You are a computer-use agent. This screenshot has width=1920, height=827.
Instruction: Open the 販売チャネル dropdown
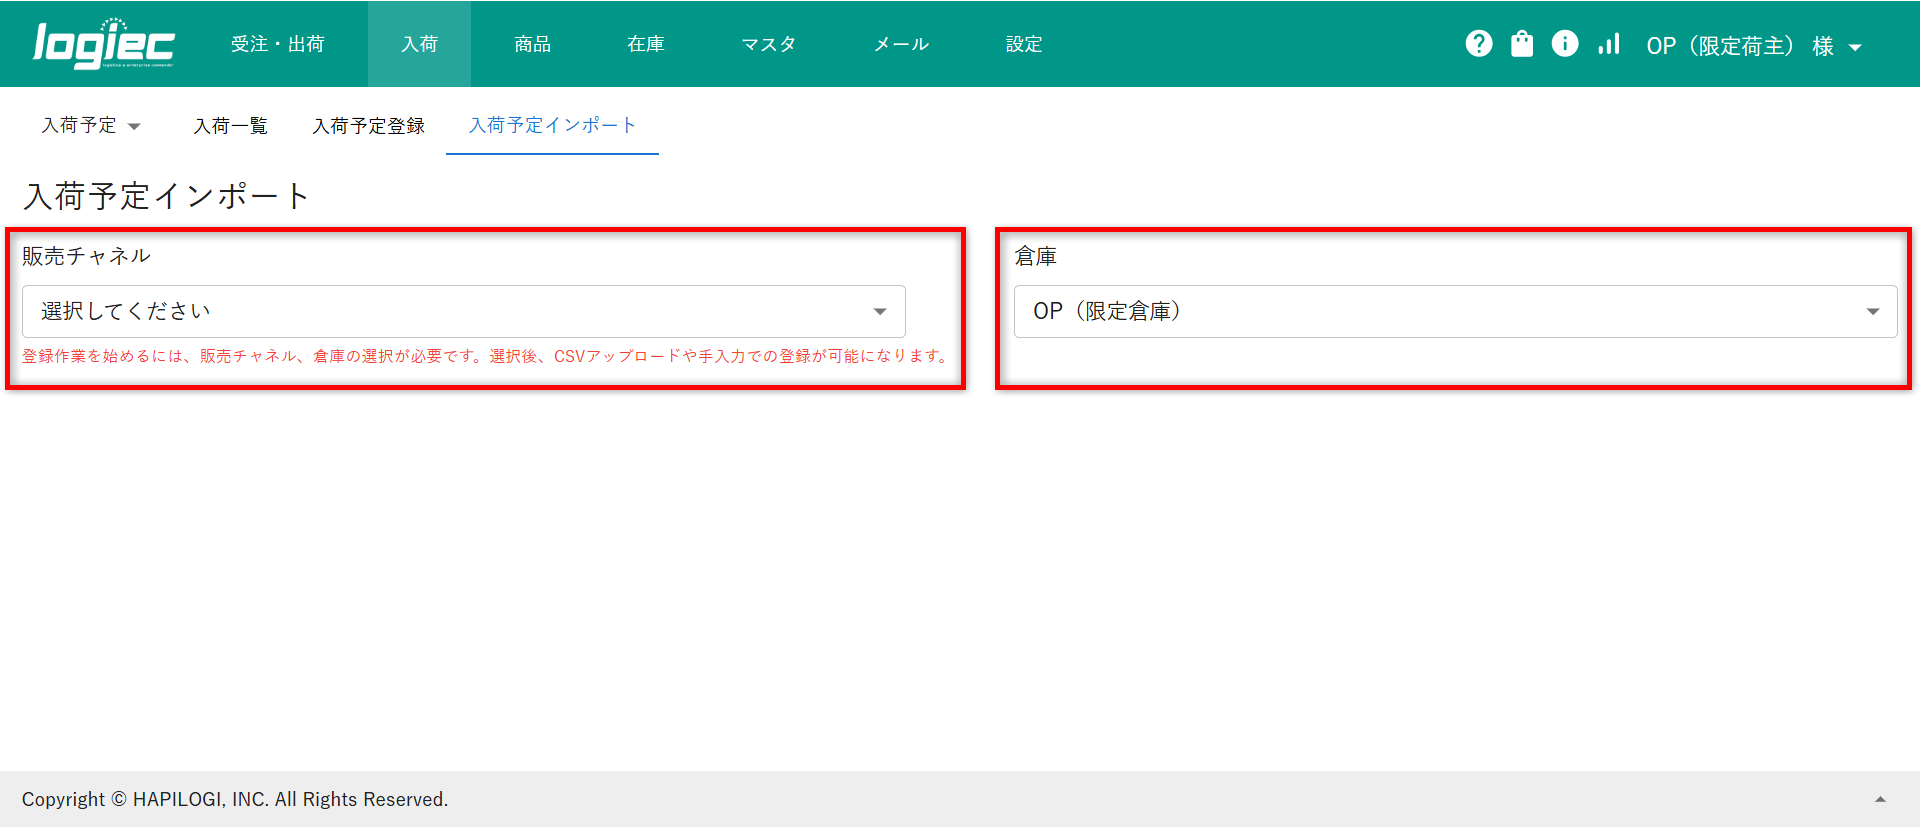[463, 311]
